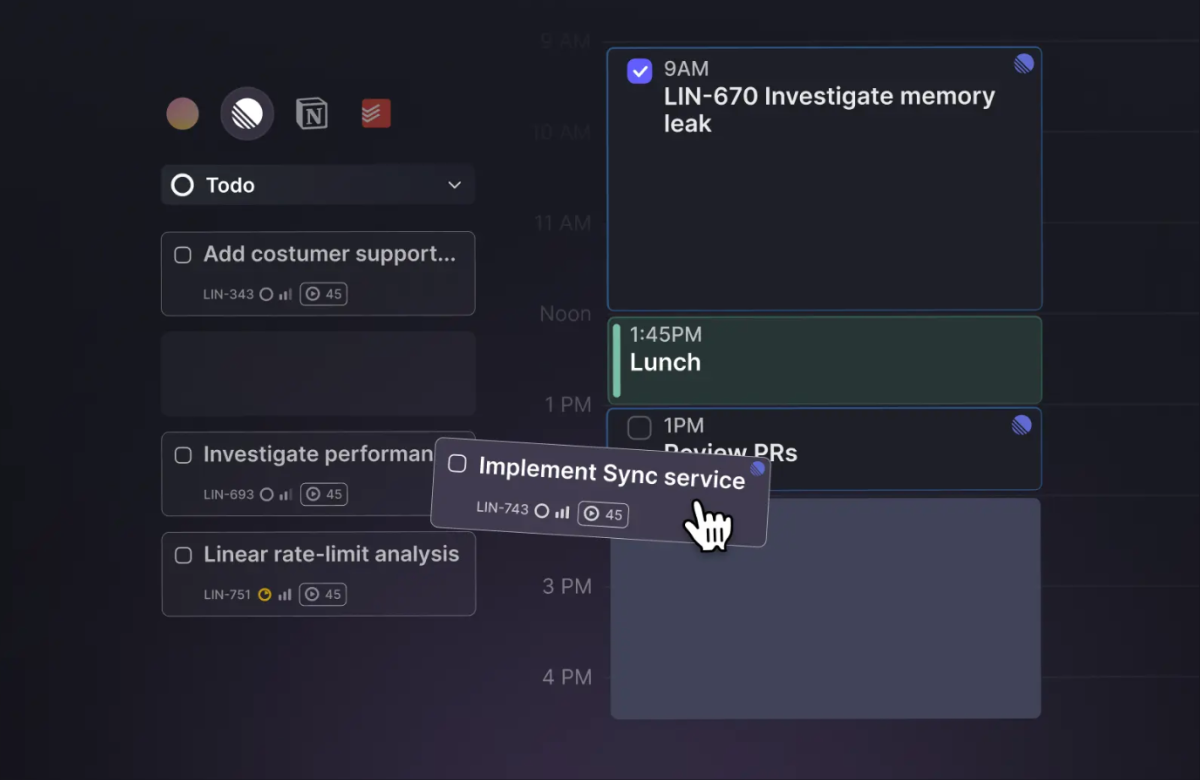Uncheck the LIN-670 Investigate memory leak checkbox

pyautogui.click(x=639, y=71)
